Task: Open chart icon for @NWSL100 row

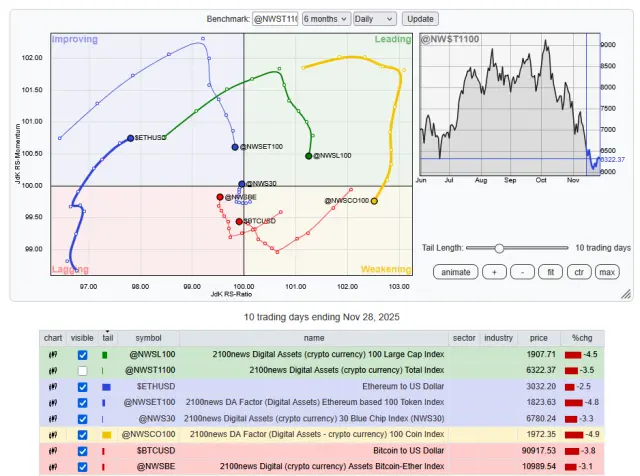Action: coord(53,355)
